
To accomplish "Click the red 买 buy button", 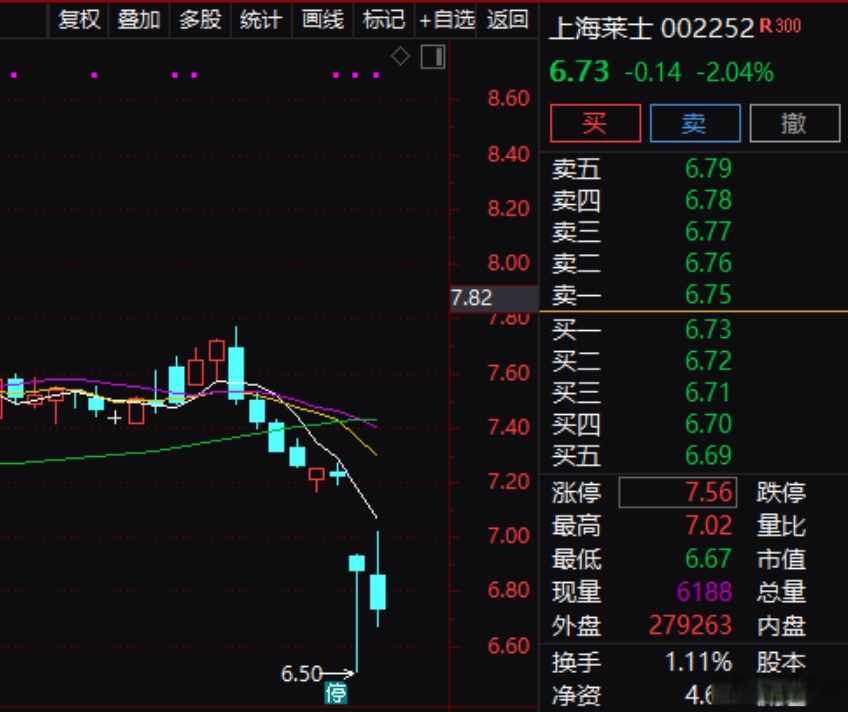I will (595, 123).
